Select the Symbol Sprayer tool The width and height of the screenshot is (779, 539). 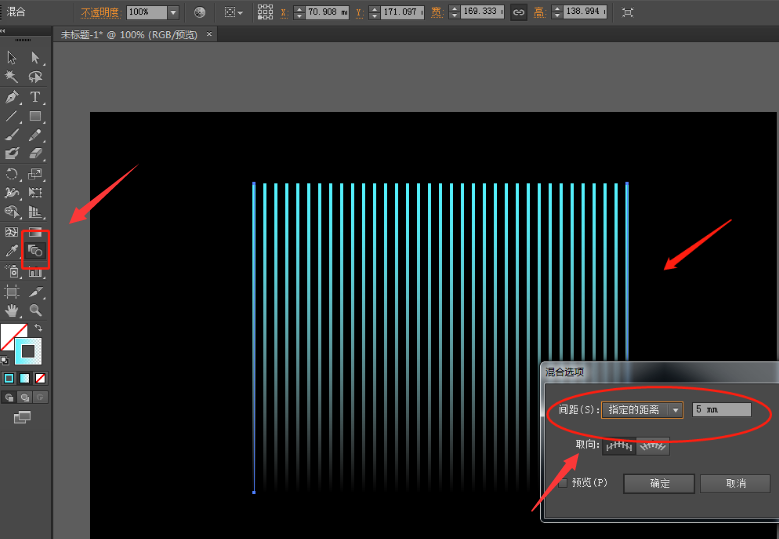[12, 271]
